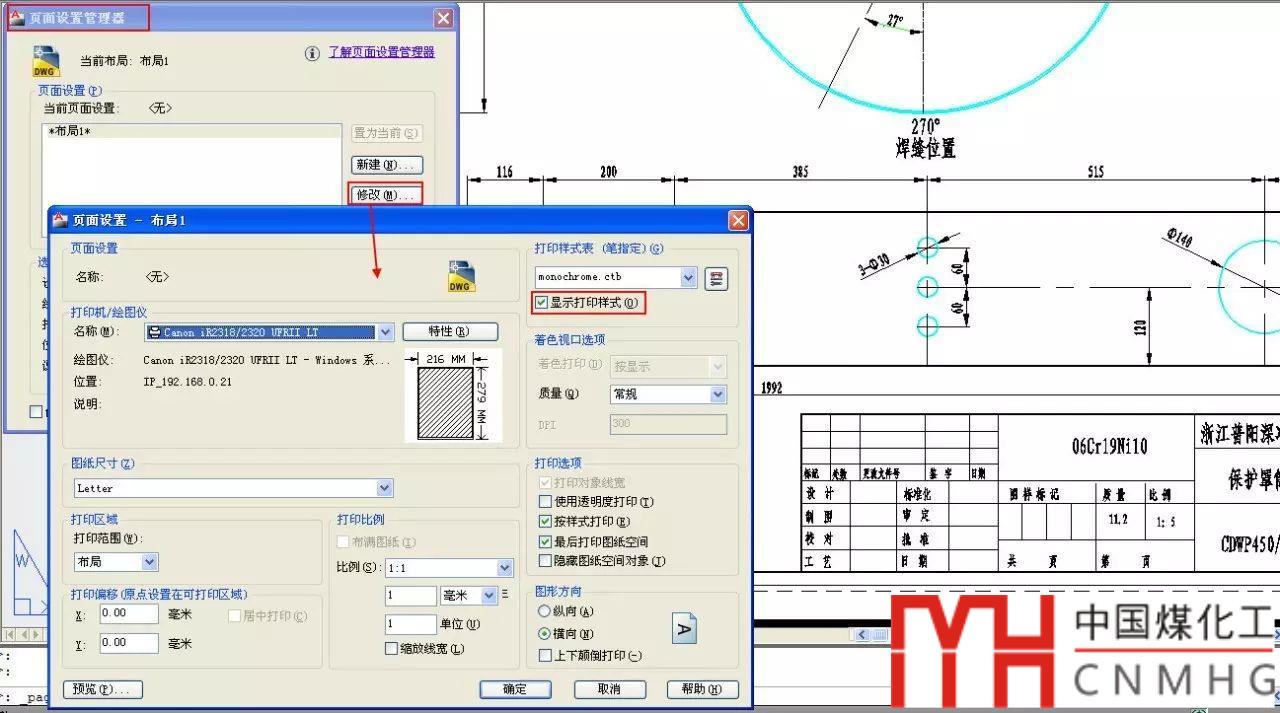The height and width of the screenshot is (713, 1280).
Task: Open the plot style table editor icon
Action: click(x=716, y=278)
